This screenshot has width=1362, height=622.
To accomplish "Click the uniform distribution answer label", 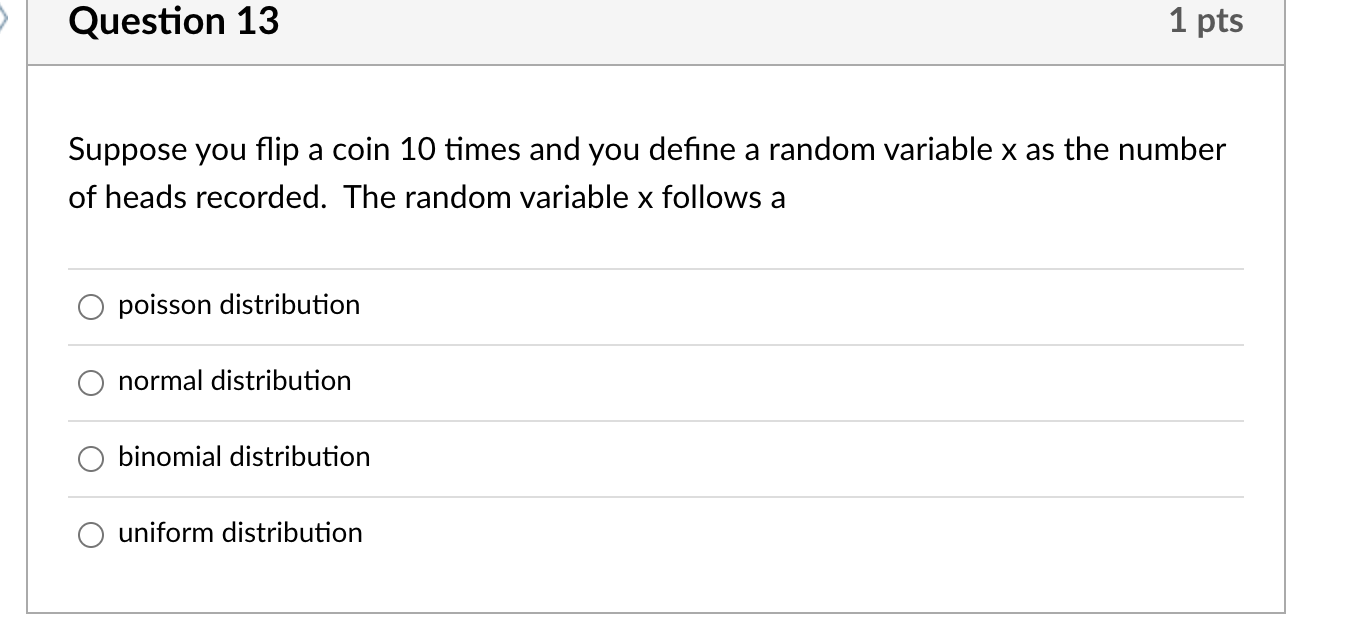I will [240, 534].
